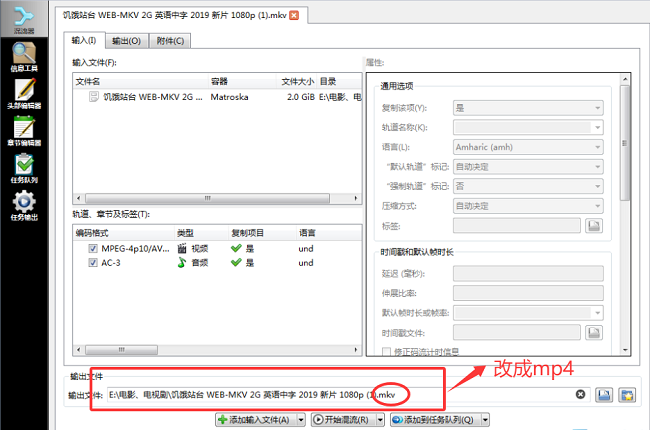This screenshot has height=430, width=650.
Task: Browse for the tags (标签) file
Action: pyautogui.click(x=594, y=226)
